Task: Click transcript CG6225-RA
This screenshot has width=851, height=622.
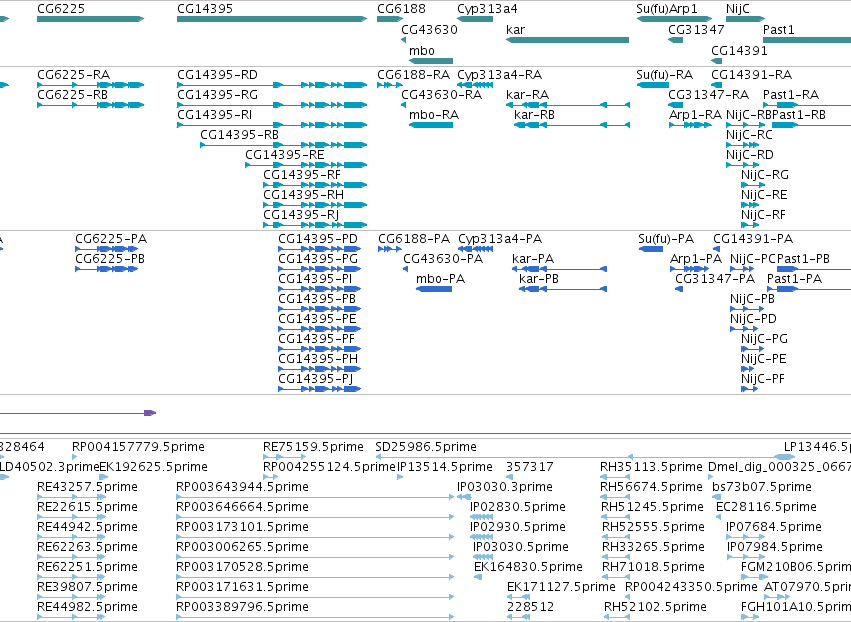Action: pos(74,75)
